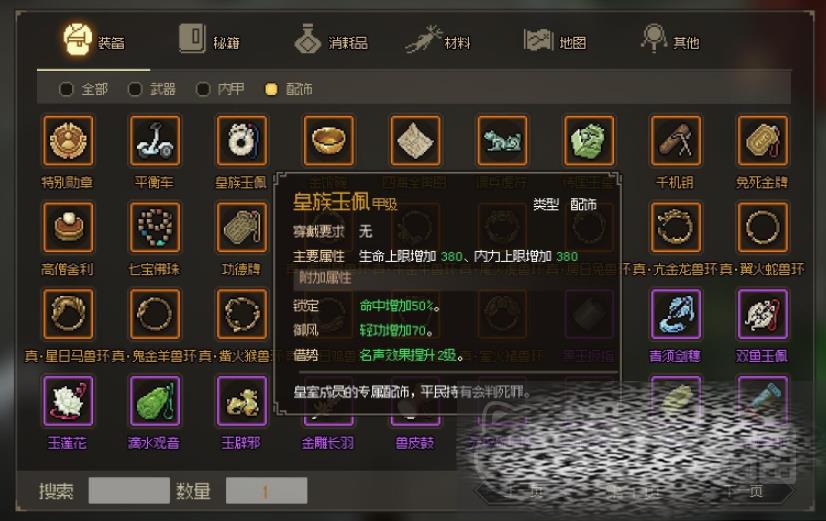Select the 双鱼玉佩 double fish pendant
The height and width of the screenshot is (521, 826).
(x=762, y=314)
